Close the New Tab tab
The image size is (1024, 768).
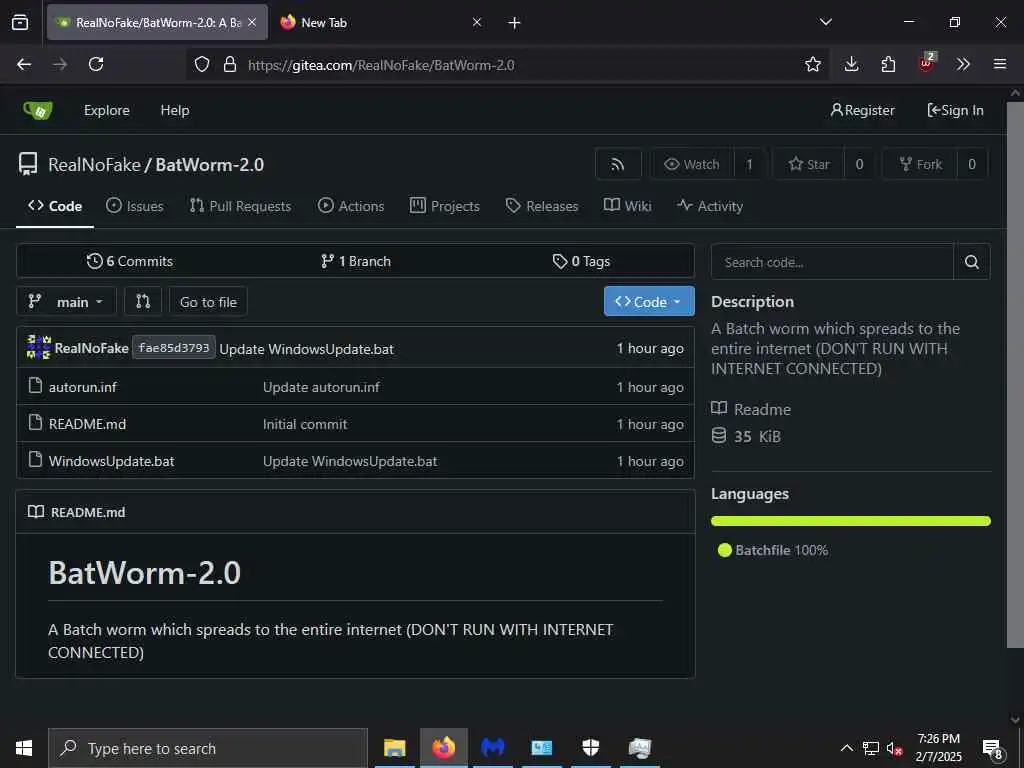point(477,22)
